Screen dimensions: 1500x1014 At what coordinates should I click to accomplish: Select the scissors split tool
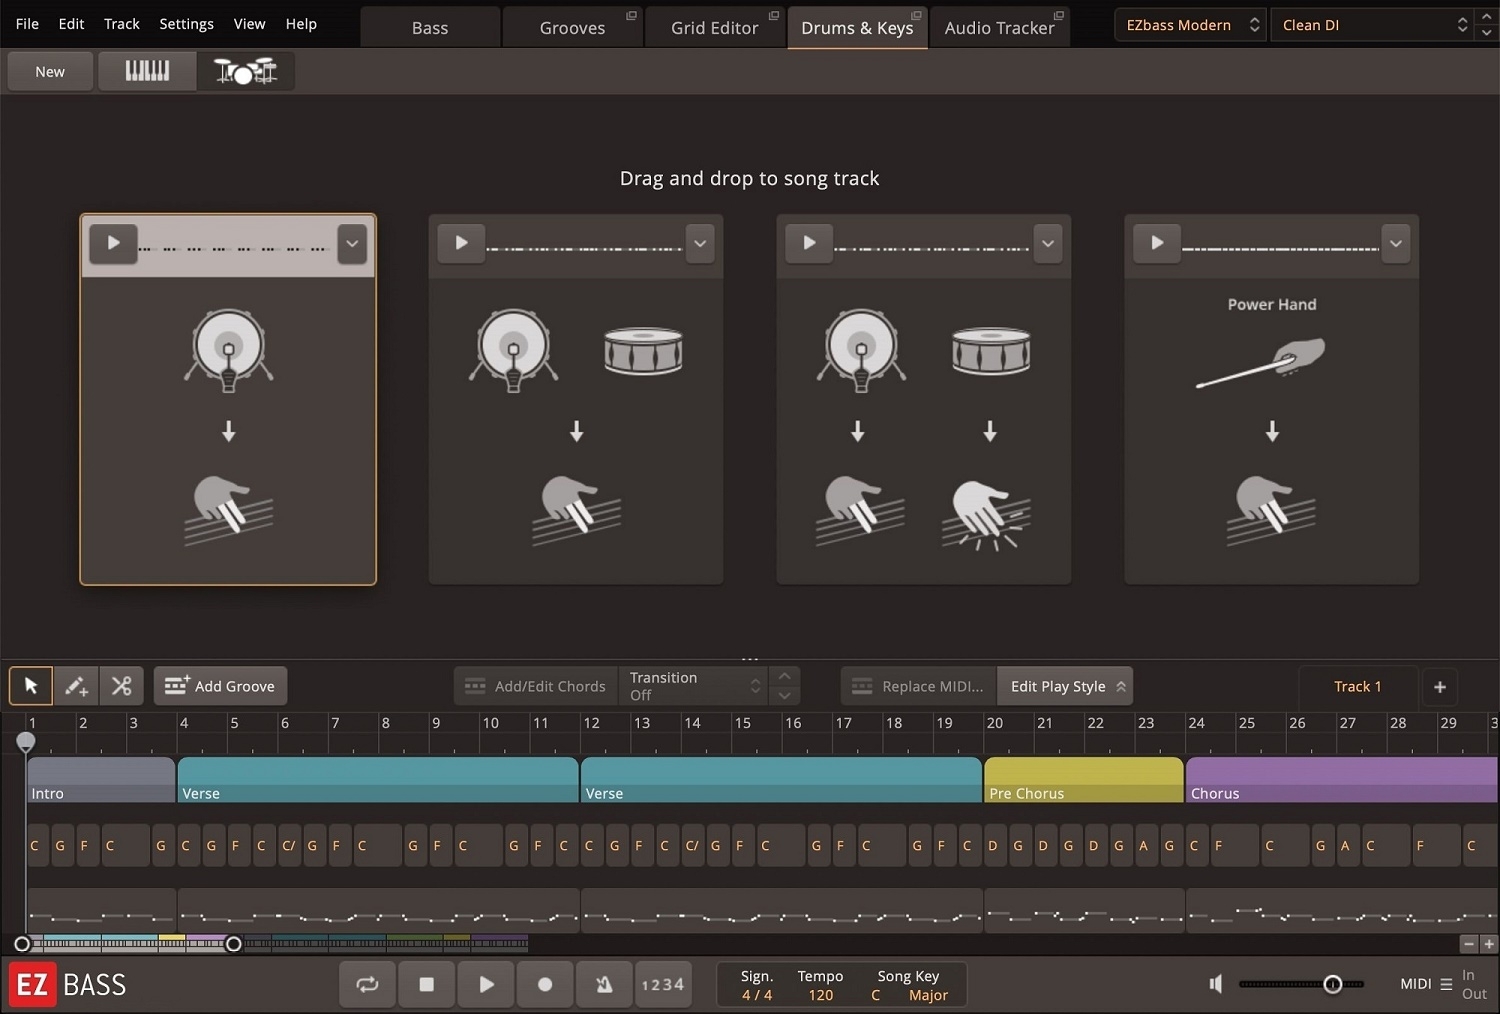click(x=122, y=686)
